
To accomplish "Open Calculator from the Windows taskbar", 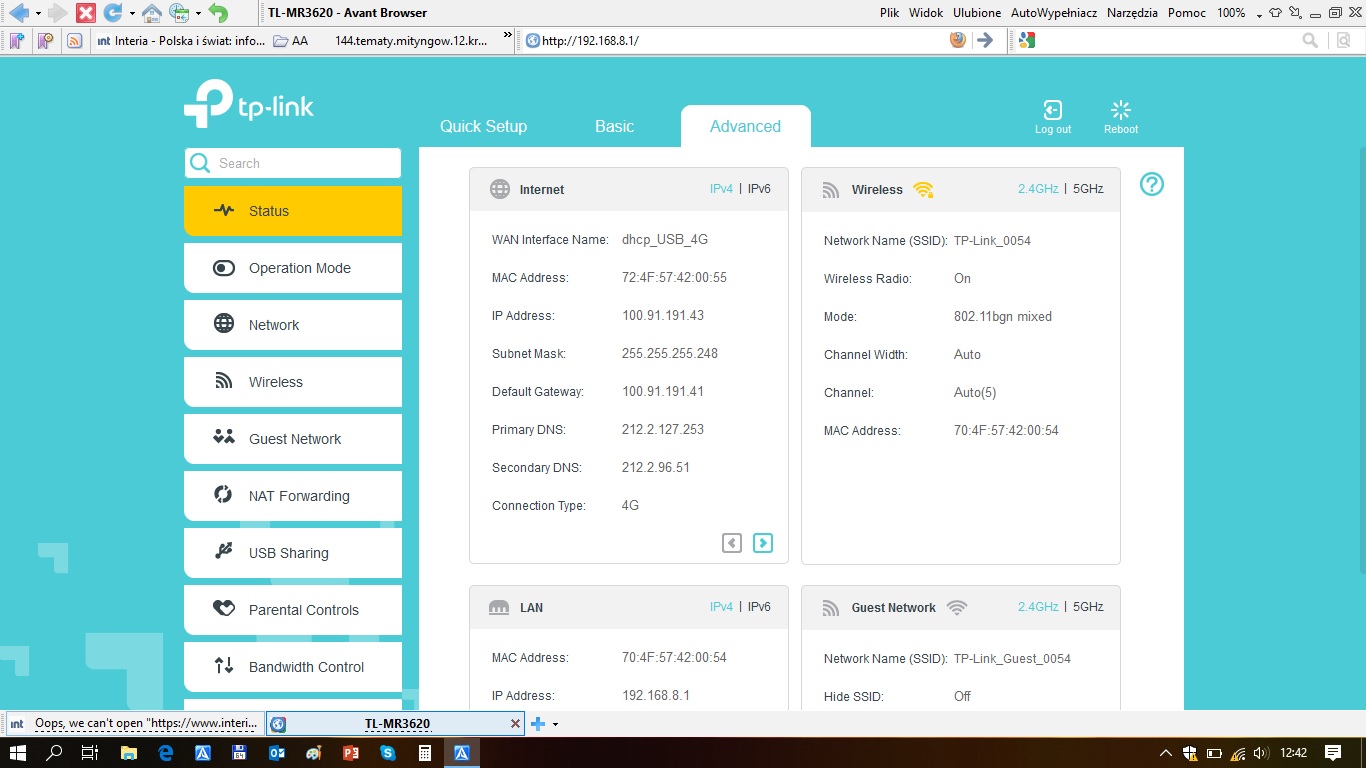I will [424, 753].
